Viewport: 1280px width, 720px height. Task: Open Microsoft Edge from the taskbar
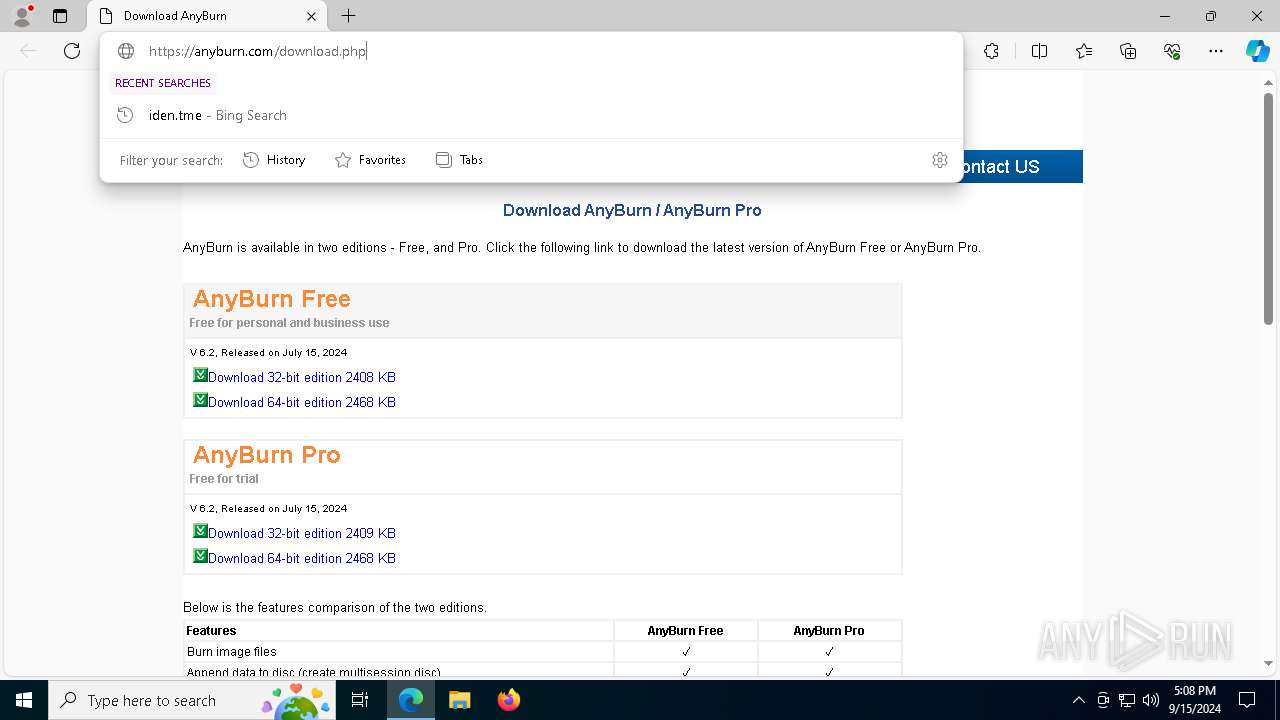pos(411,700)
